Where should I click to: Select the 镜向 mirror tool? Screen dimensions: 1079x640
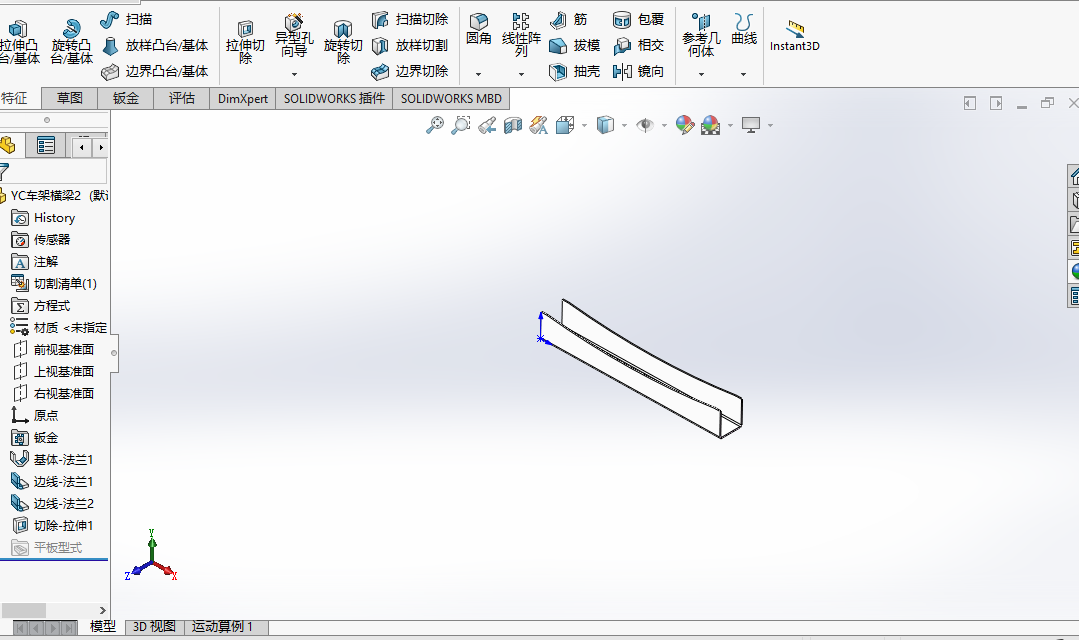(639, 72)
